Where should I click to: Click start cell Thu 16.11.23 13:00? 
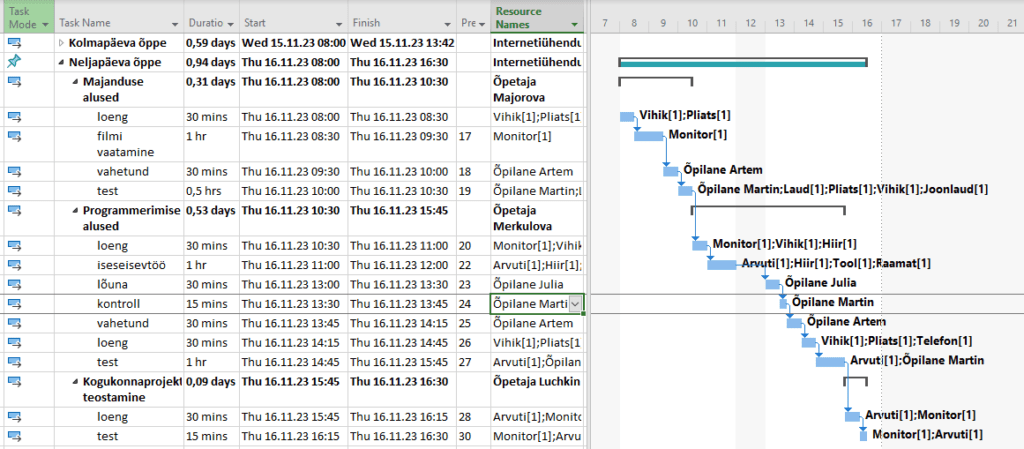293,285
